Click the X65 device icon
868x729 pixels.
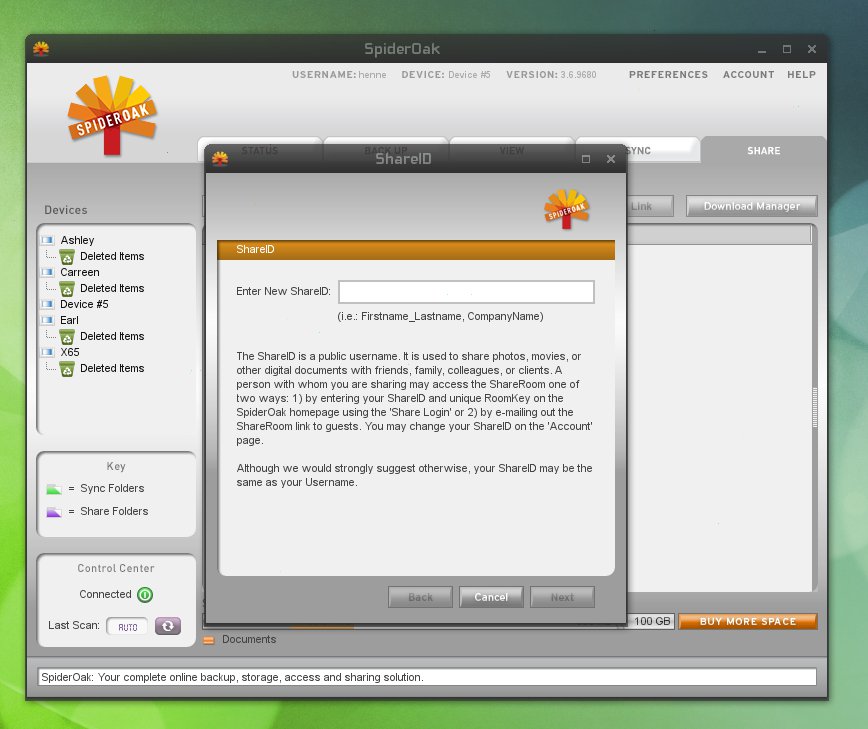48,352
